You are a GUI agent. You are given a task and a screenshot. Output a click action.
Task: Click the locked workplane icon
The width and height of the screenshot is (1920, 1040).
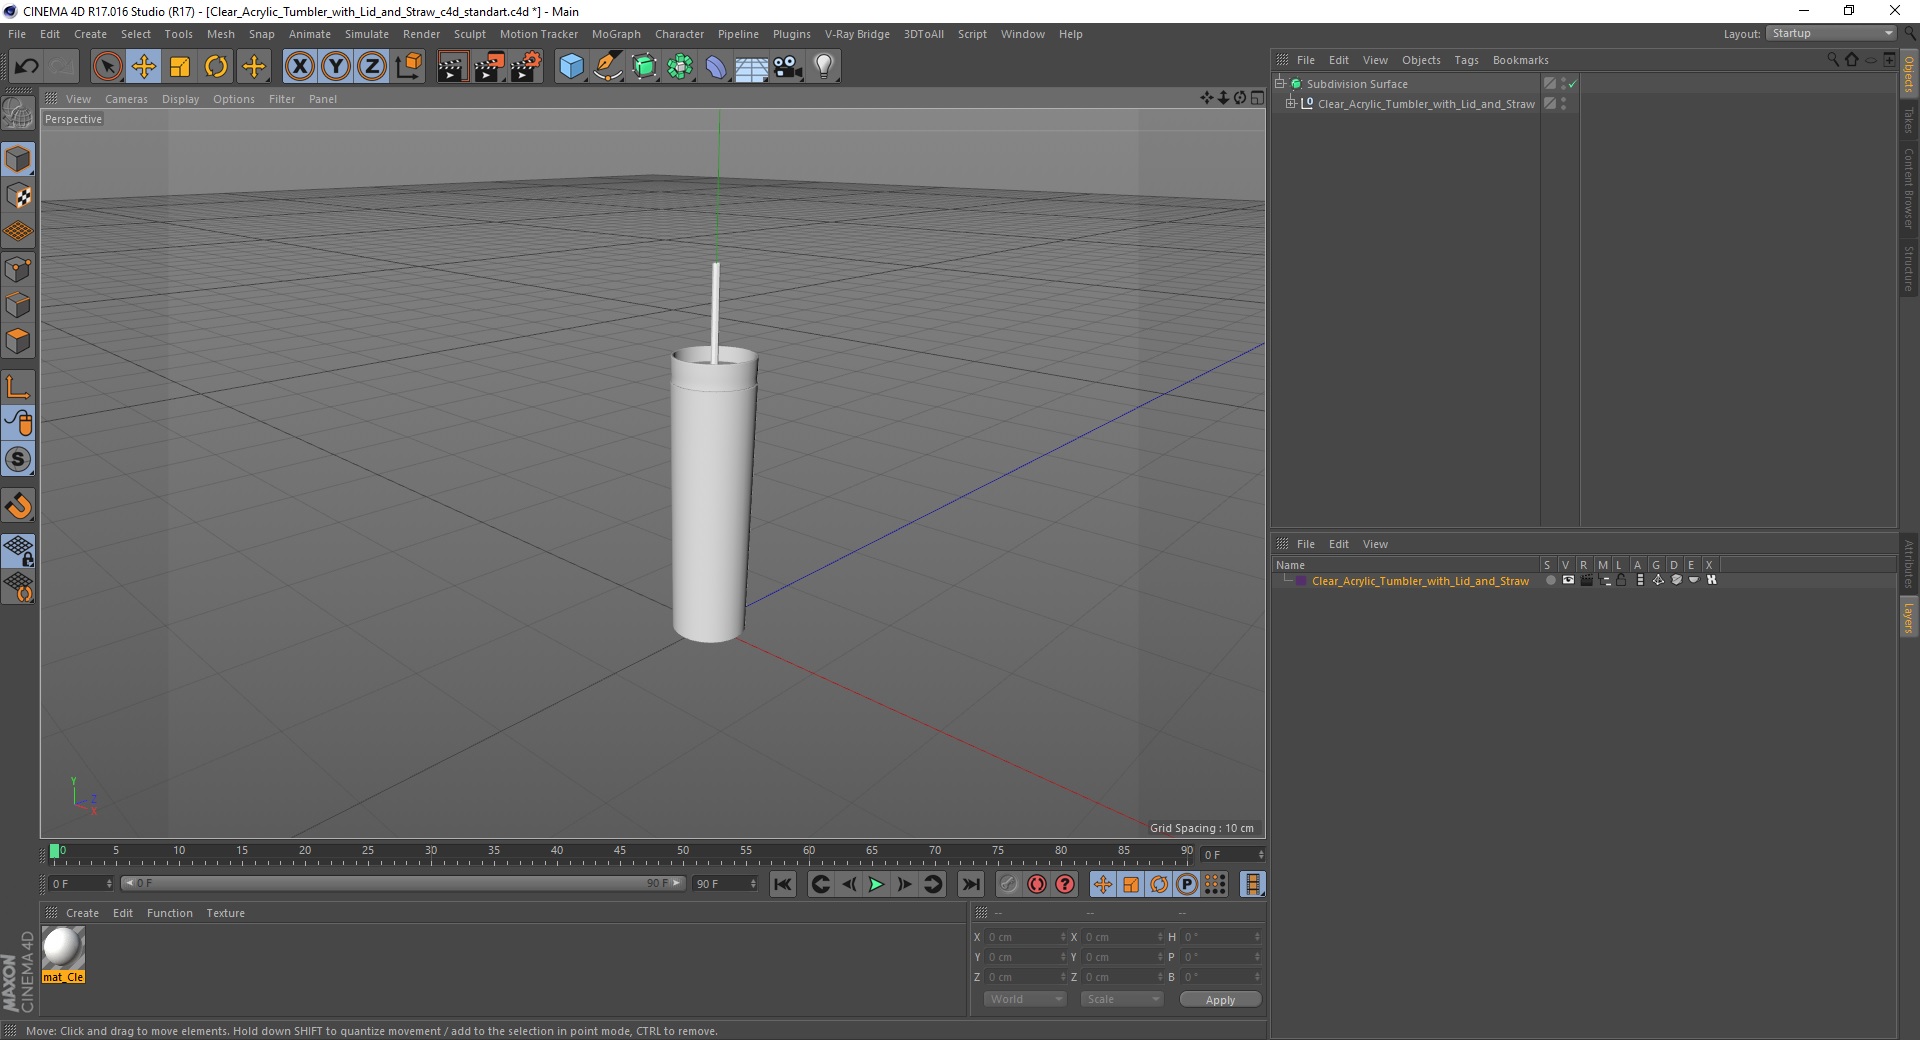pos(18,550)
